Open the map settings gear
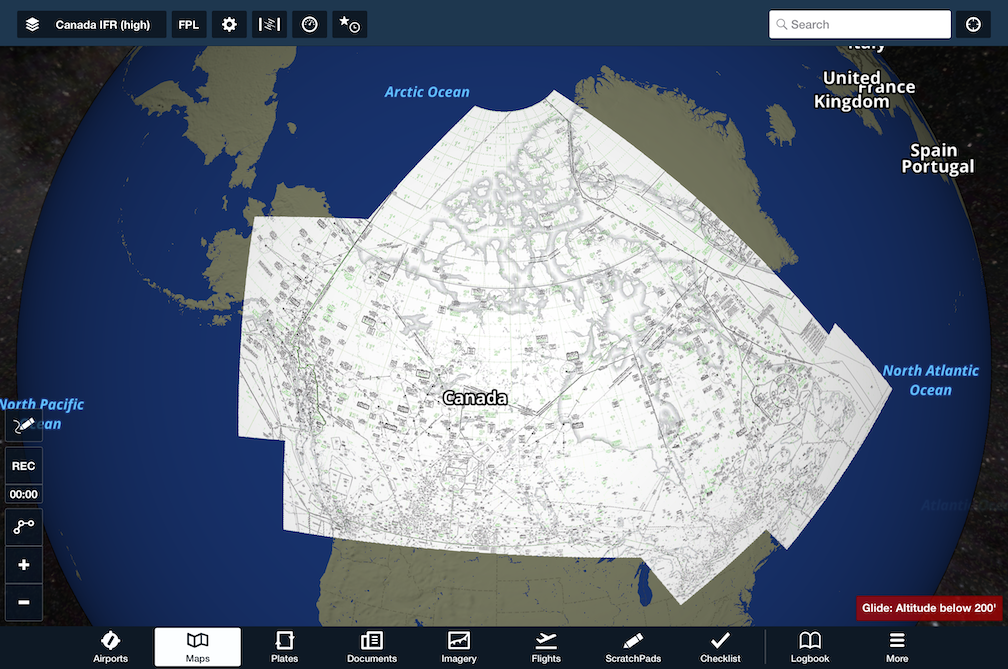Viewport: 1008px width, 669px height. (x=229, y=24)
